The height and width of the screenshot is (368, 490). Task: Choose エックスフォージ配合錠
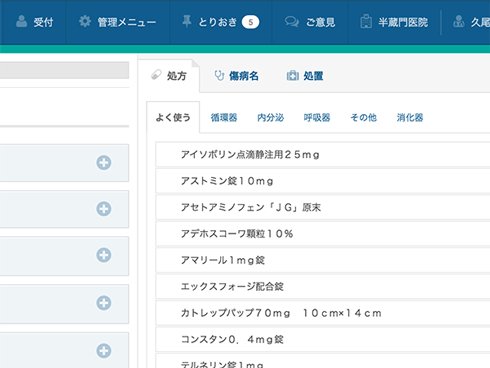click(323, 286)
